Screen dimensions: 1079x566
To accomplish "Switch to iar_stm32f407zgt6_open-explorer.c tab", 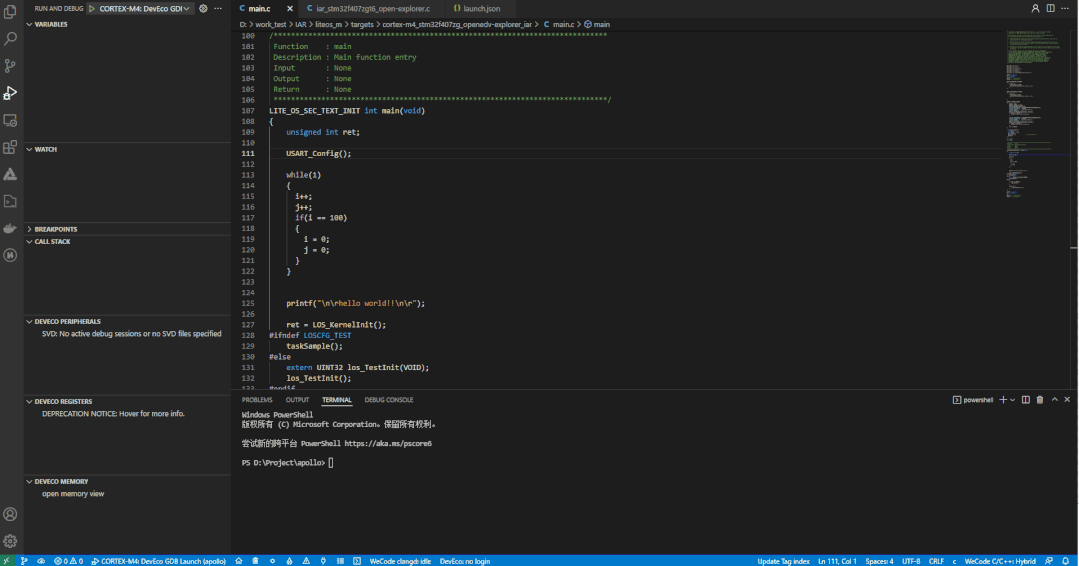I will pyautogui.click(x=373, y=8).
